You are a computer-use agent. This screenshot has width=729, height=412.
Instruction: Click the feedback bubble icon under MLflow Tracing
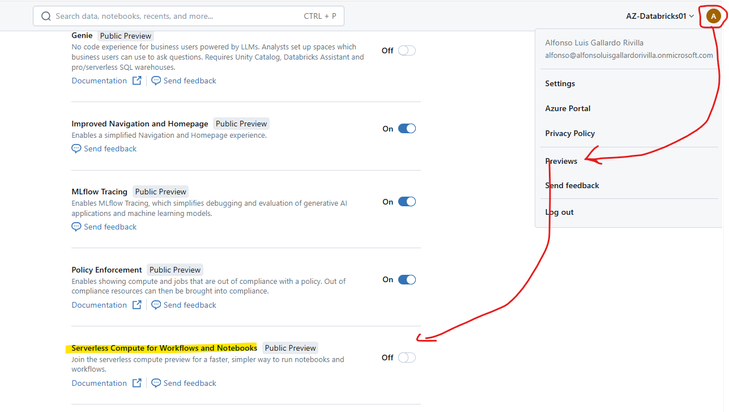[76, 227]
